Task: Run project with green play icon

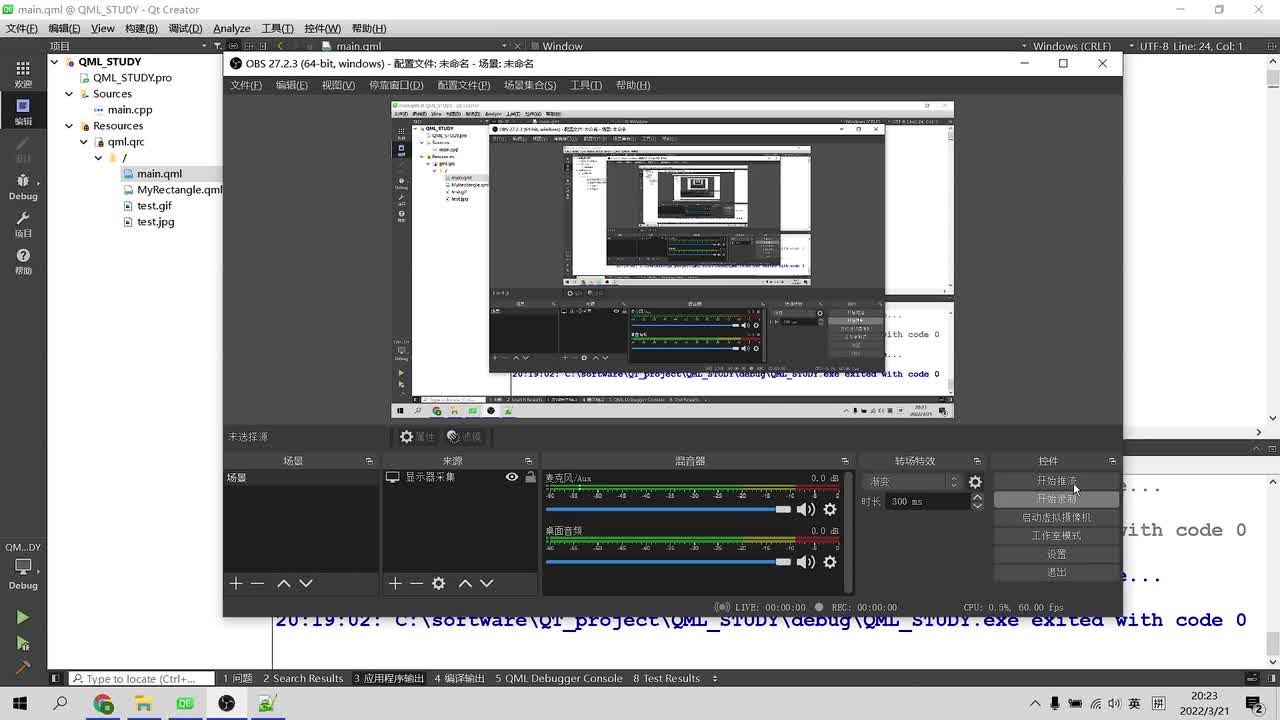Action: [22, 617]
